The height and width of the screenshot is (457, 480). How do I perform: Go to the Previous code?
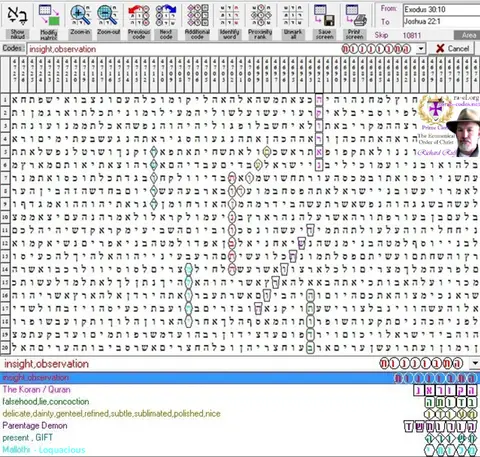tap(139, 16)
